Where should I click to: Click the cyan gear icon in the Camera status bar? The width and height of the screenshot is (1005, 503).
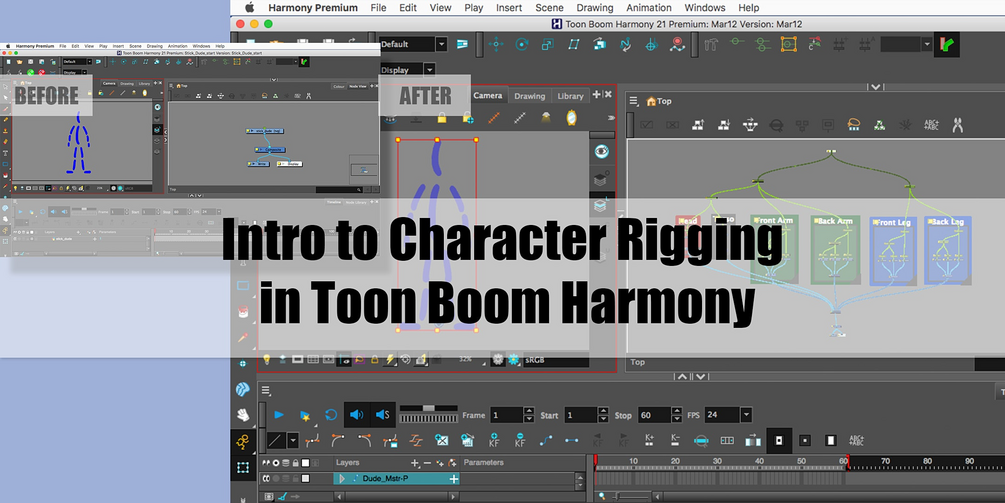coord(513,360)
